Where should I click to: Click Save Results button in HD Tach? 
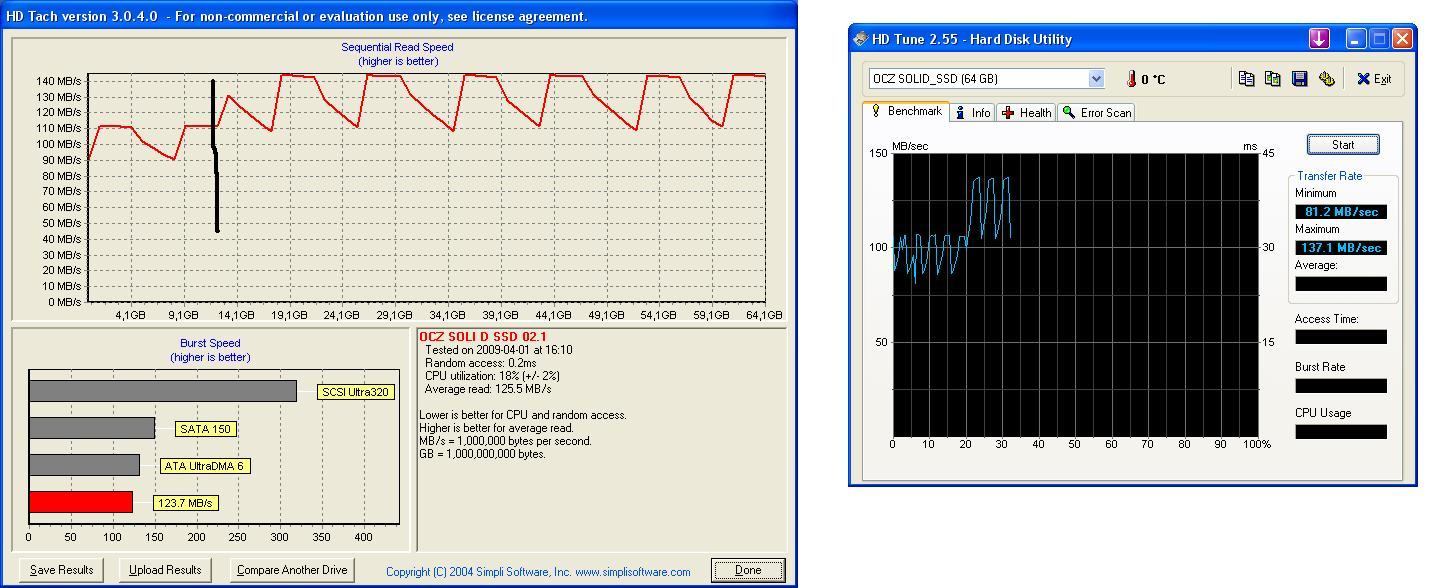62,570
